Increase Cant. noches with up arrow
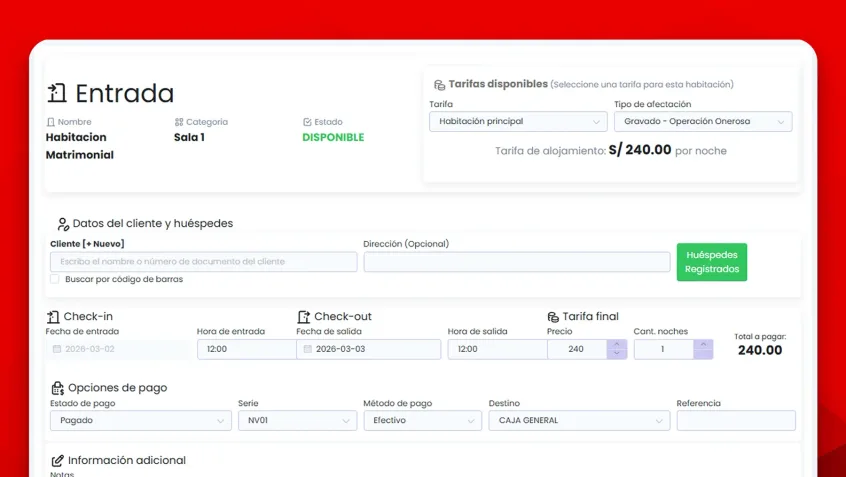846x477 pixels. (x=703, y=344)
